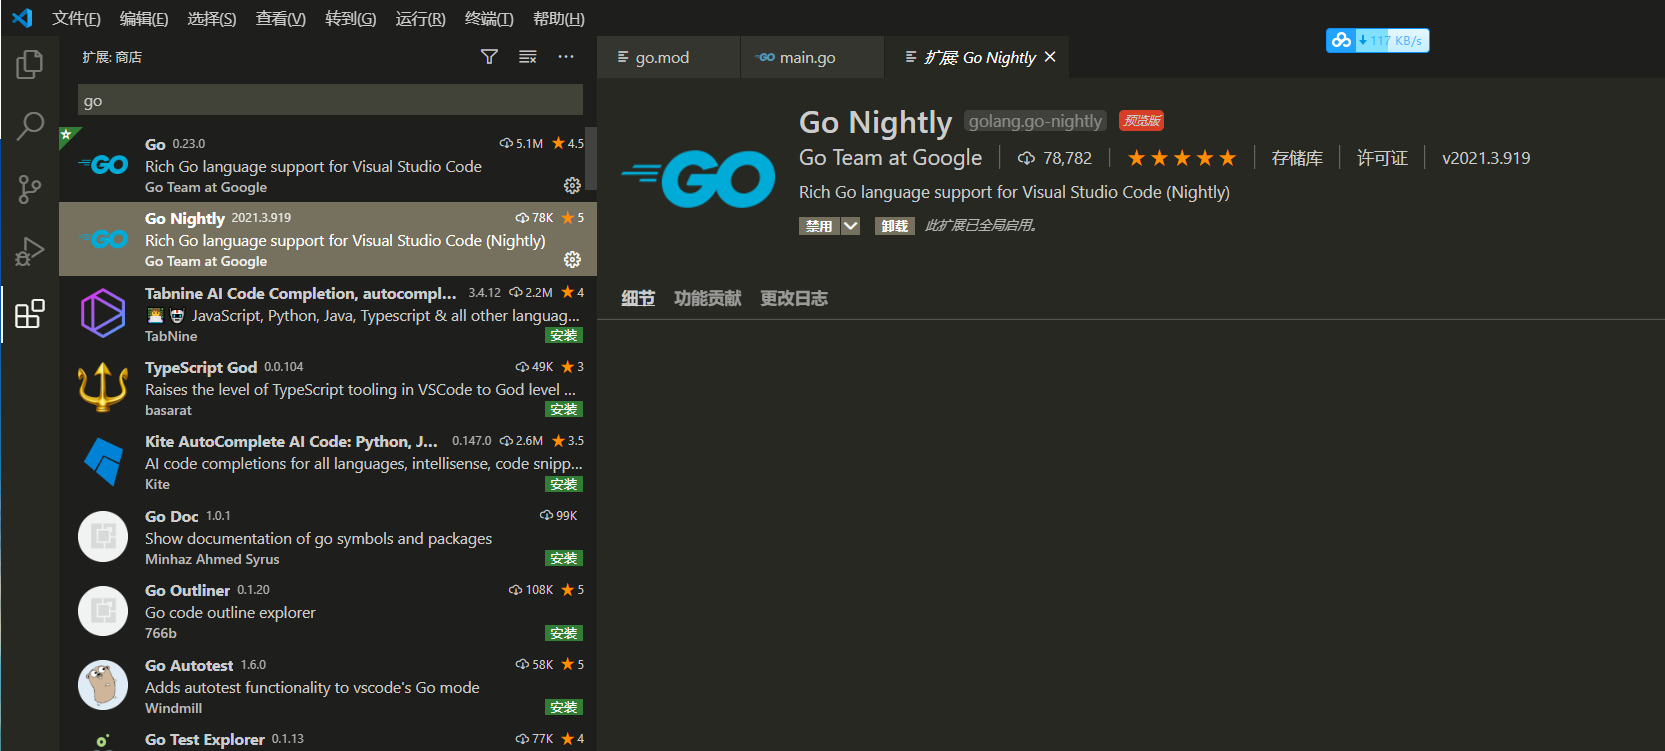1665x751 pixels.
Task: Filter extensions using the funnel icon
Action: 489,57
